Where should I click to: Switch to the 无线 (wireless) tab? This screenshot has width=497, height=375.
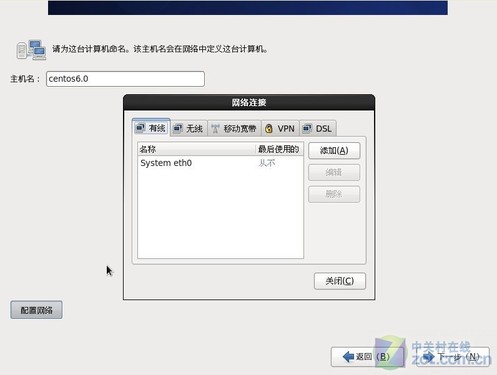pyautogui.click(x=189, y=128)
